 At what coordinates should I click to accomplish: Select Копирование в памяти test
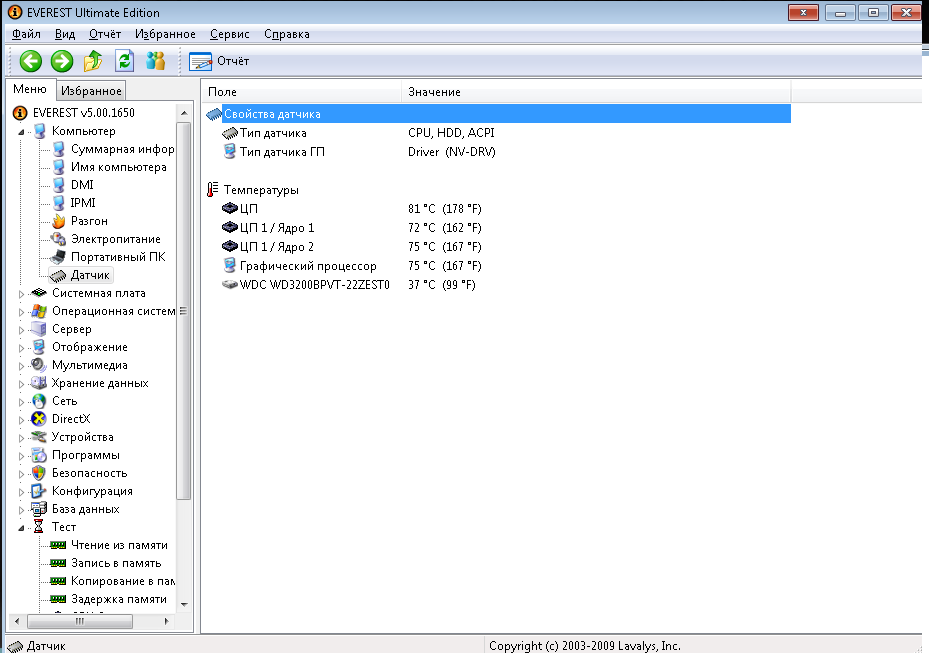pos(123,581)
